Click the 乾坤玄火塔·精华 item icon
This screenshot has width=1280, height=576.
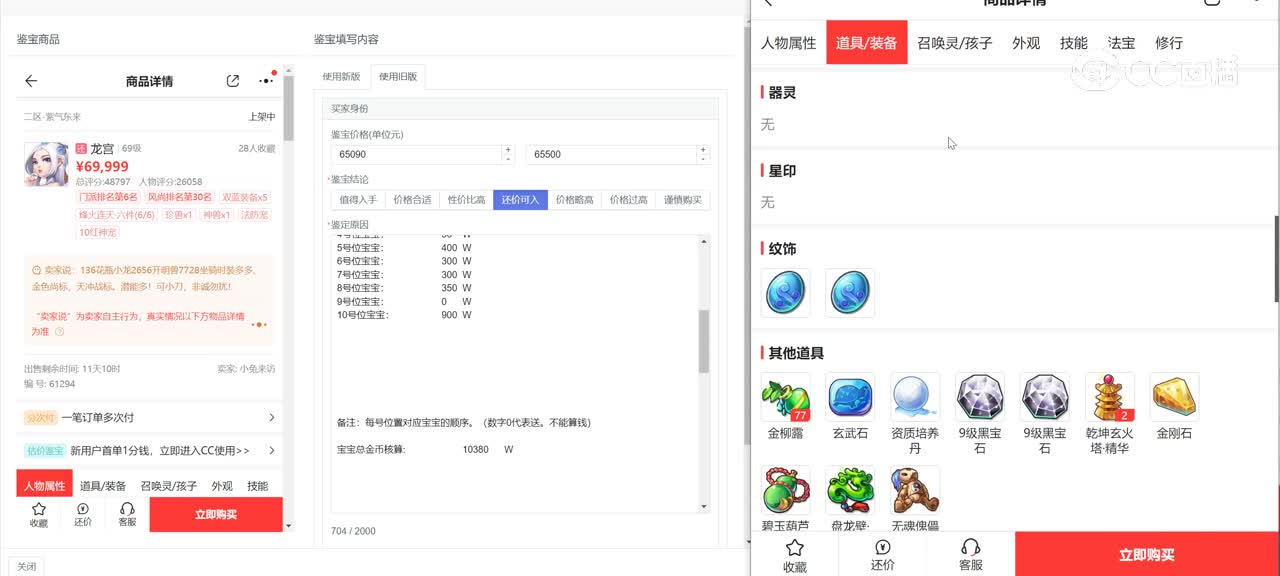(x=1109, y=397)
